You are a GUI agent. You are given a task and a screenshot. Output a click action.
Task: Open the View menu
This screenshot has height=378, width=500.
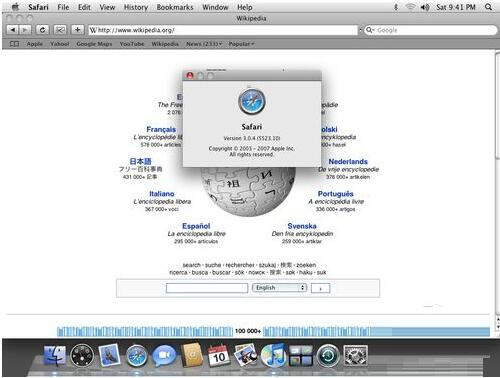tap(107, 7)
